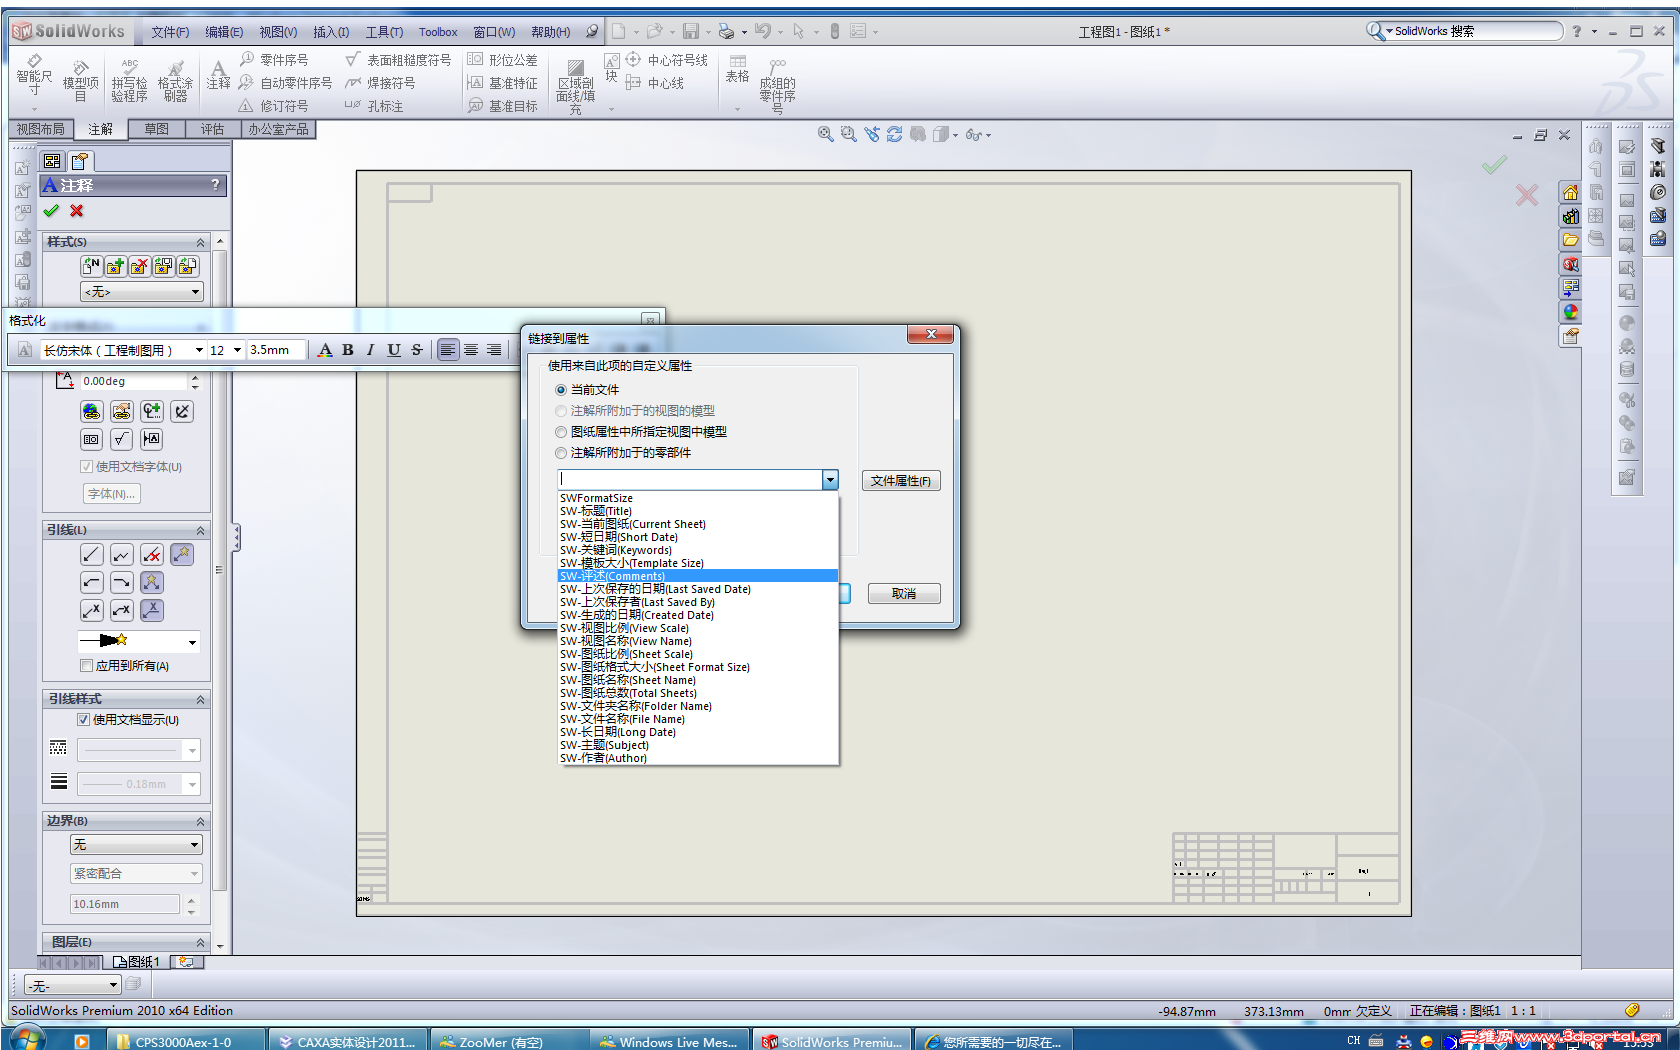Open the 插入(I) menu
1680x1050 pixels.
click(331, 32)
